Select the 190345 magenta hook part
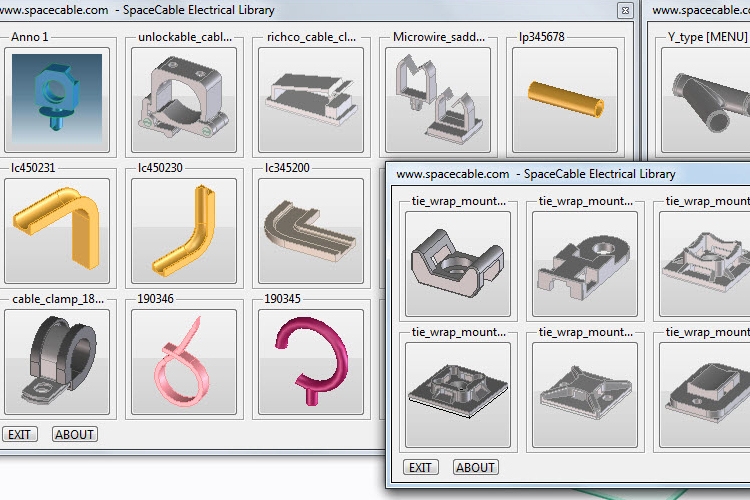This screenshot has height=500, width=750. pos(311,362)
